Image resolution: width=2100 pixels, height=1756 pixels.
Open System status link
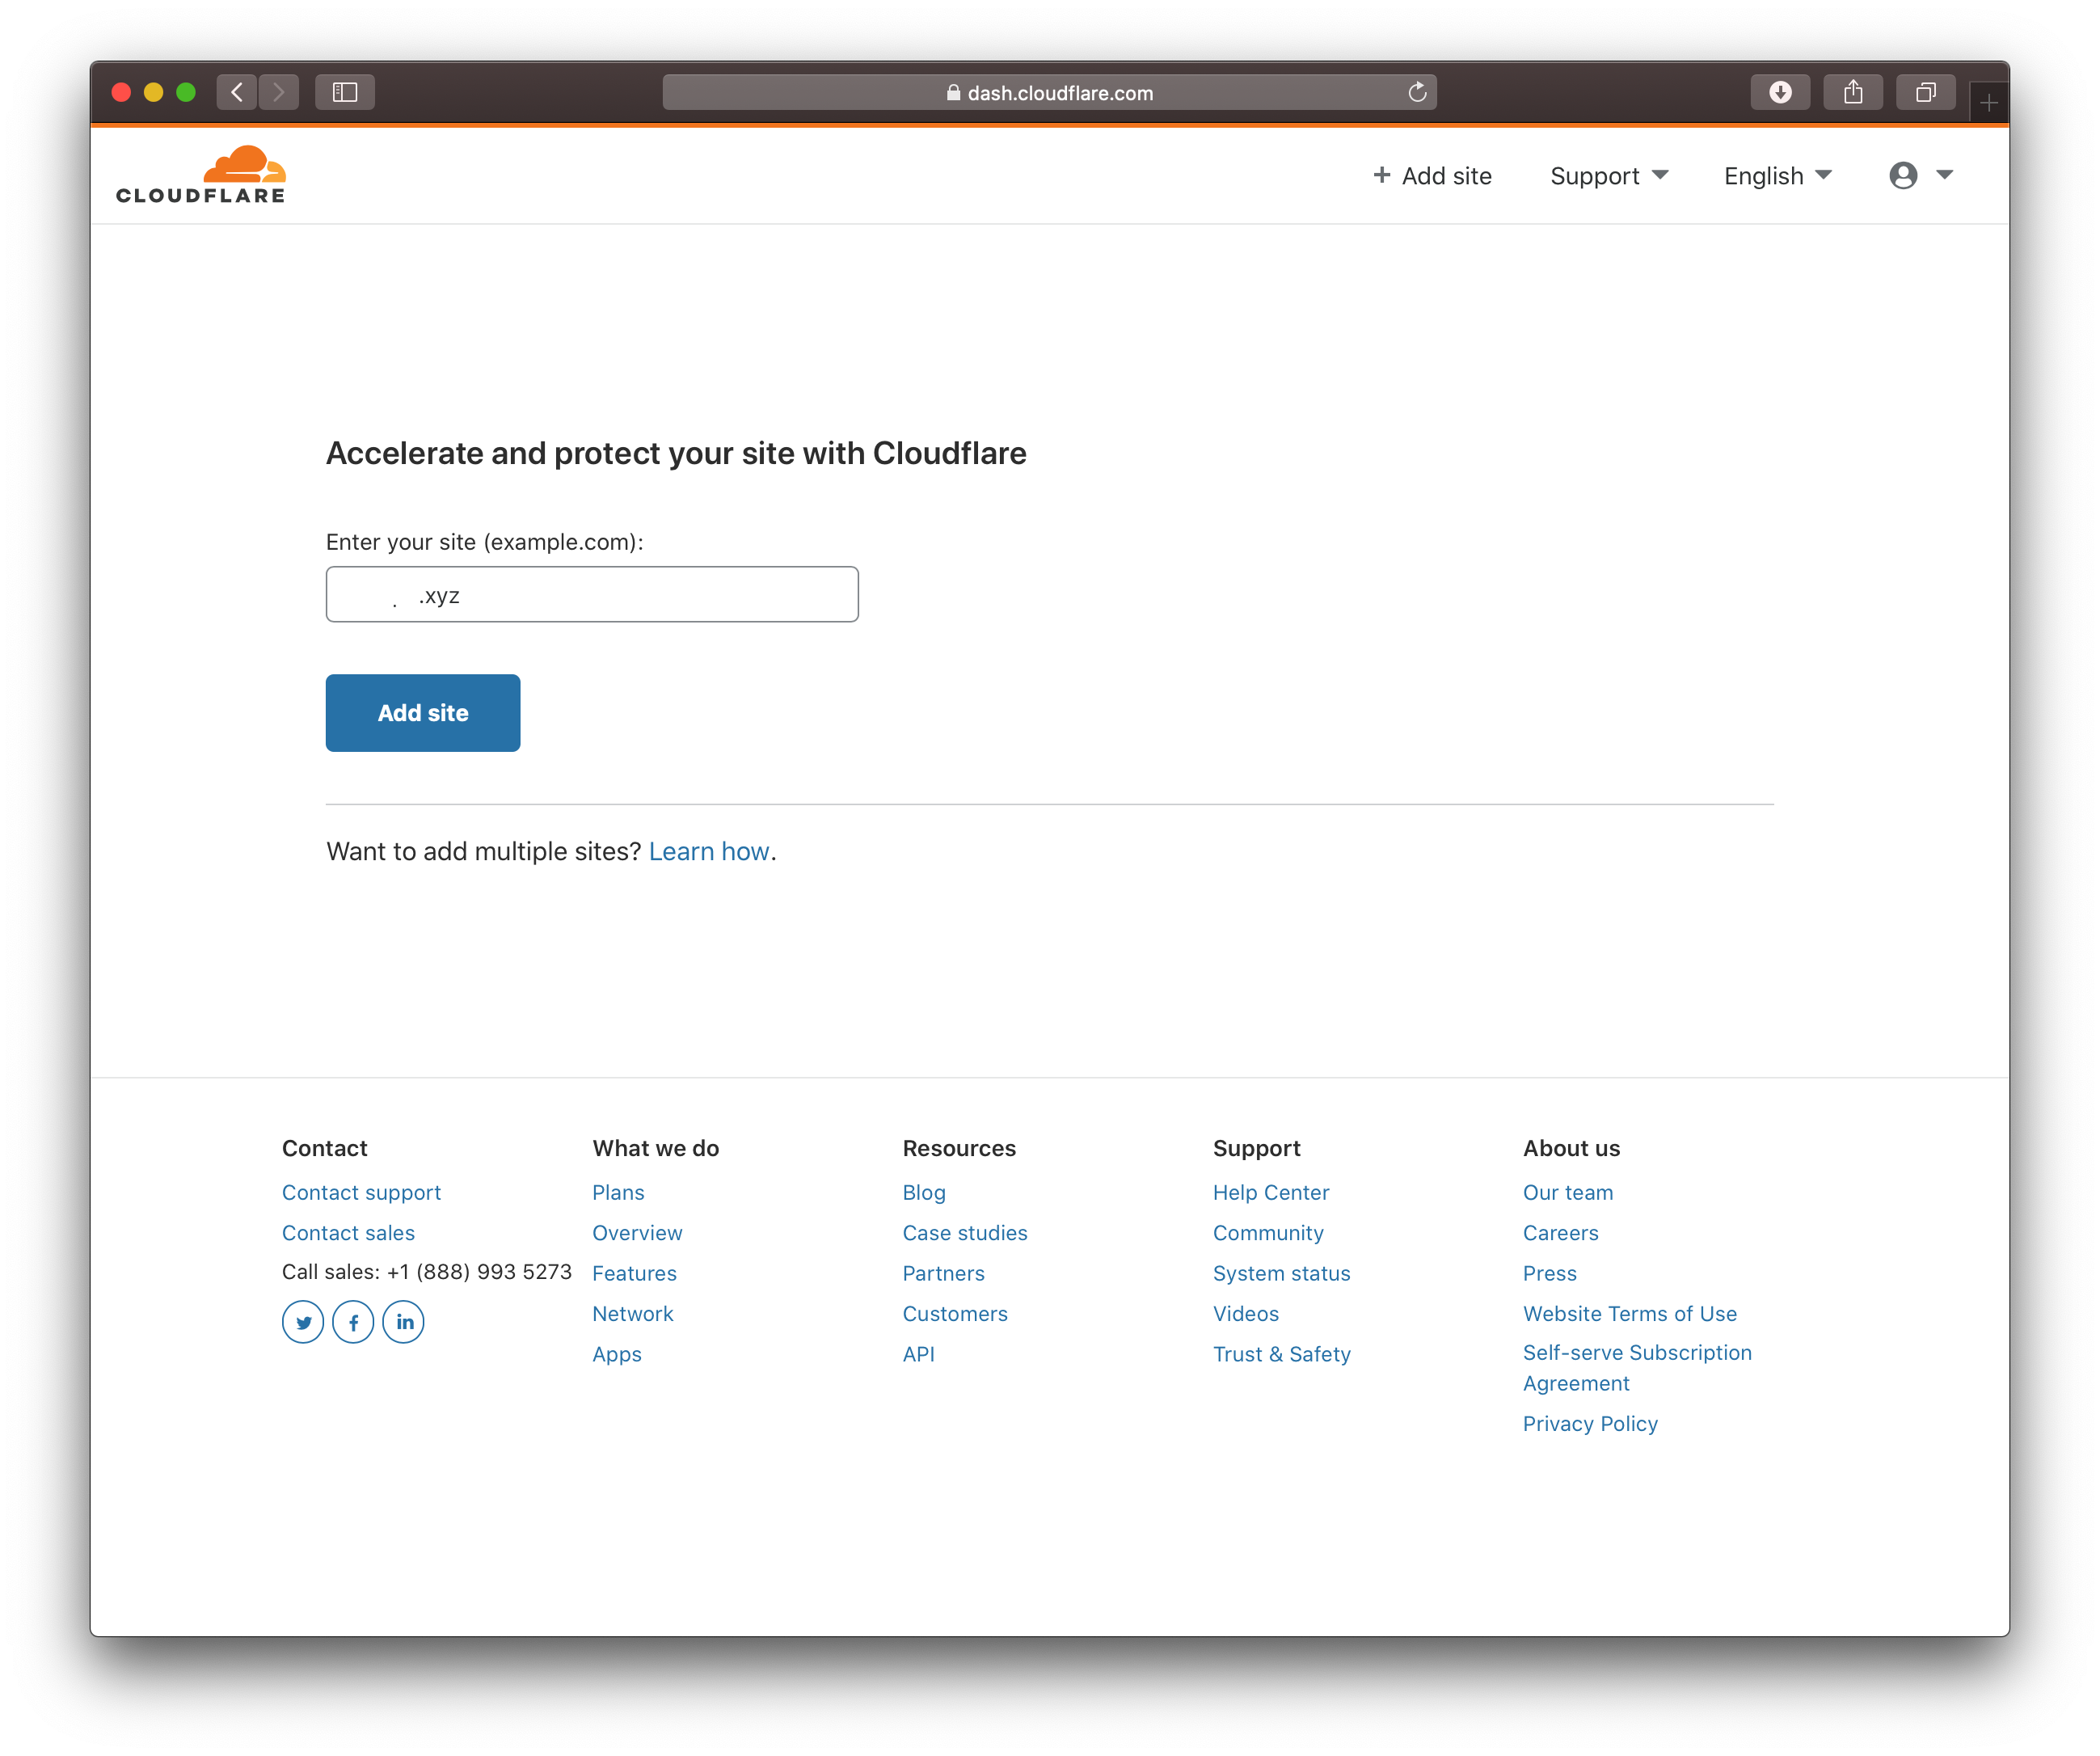tap(1282, 1273)
